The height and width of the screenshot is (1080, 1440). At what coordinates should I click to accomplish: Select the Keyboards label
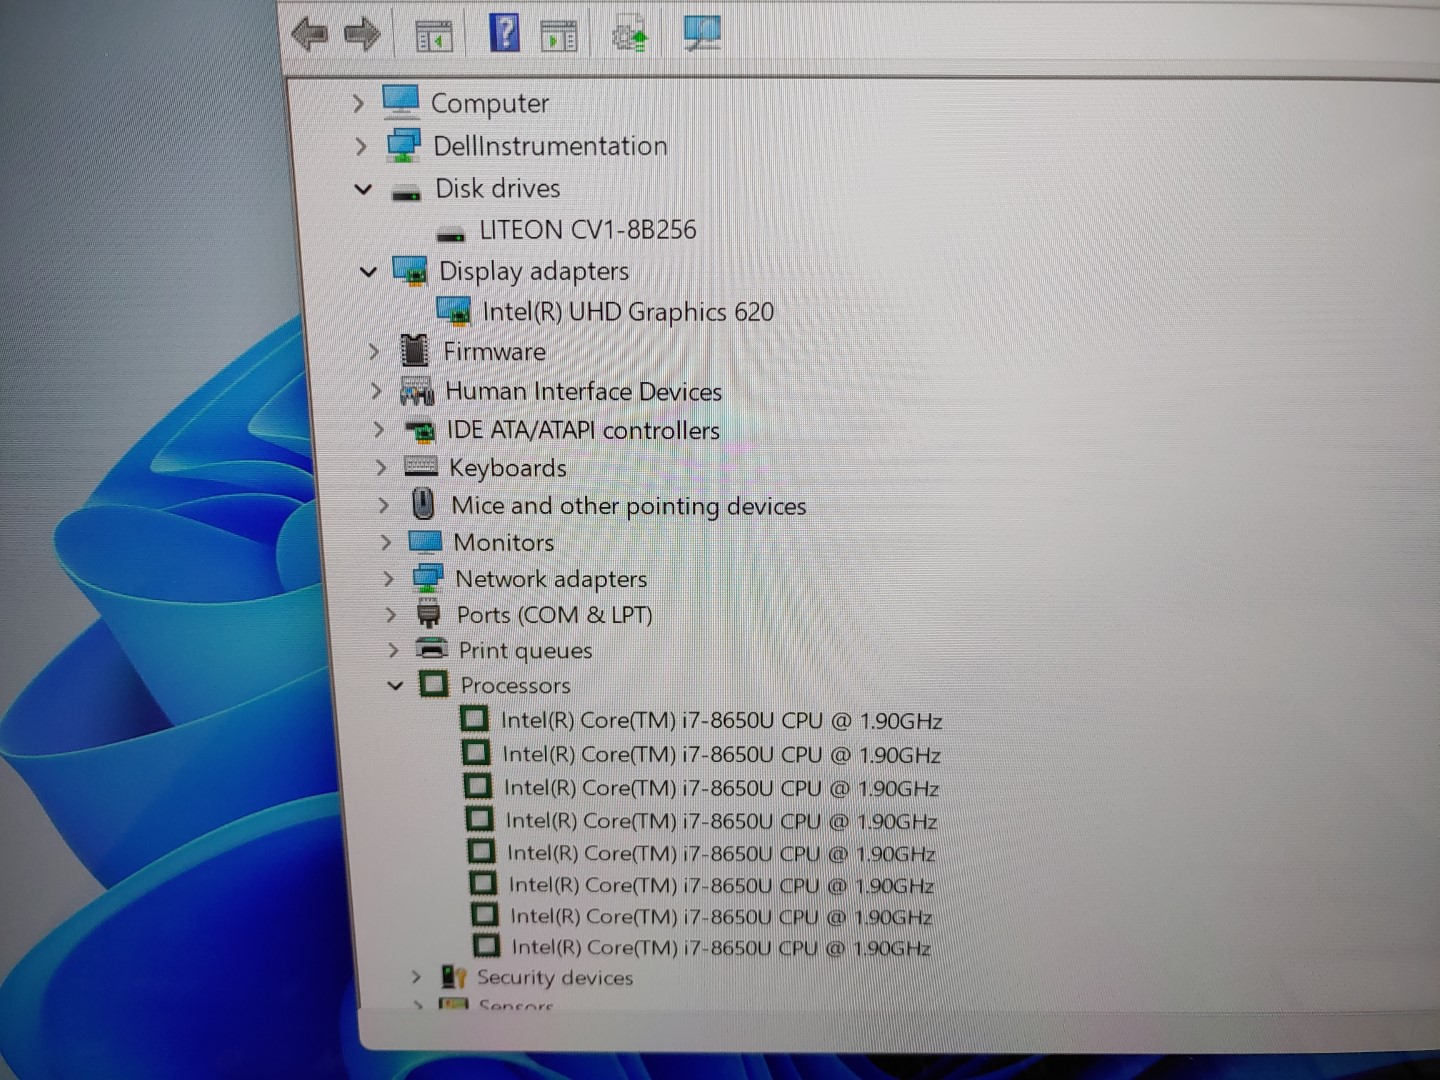pos(507,468)
